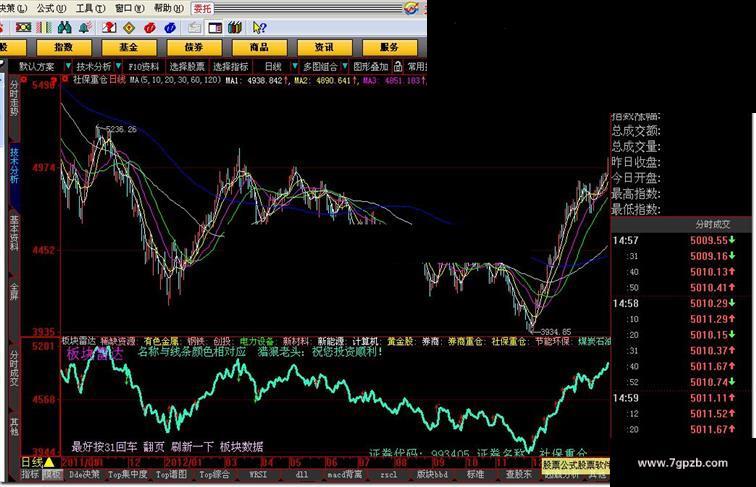Viewport: 756px width, 487px height.
Task: Select the 板块bbd bottom tab
Action: (432, 474)
